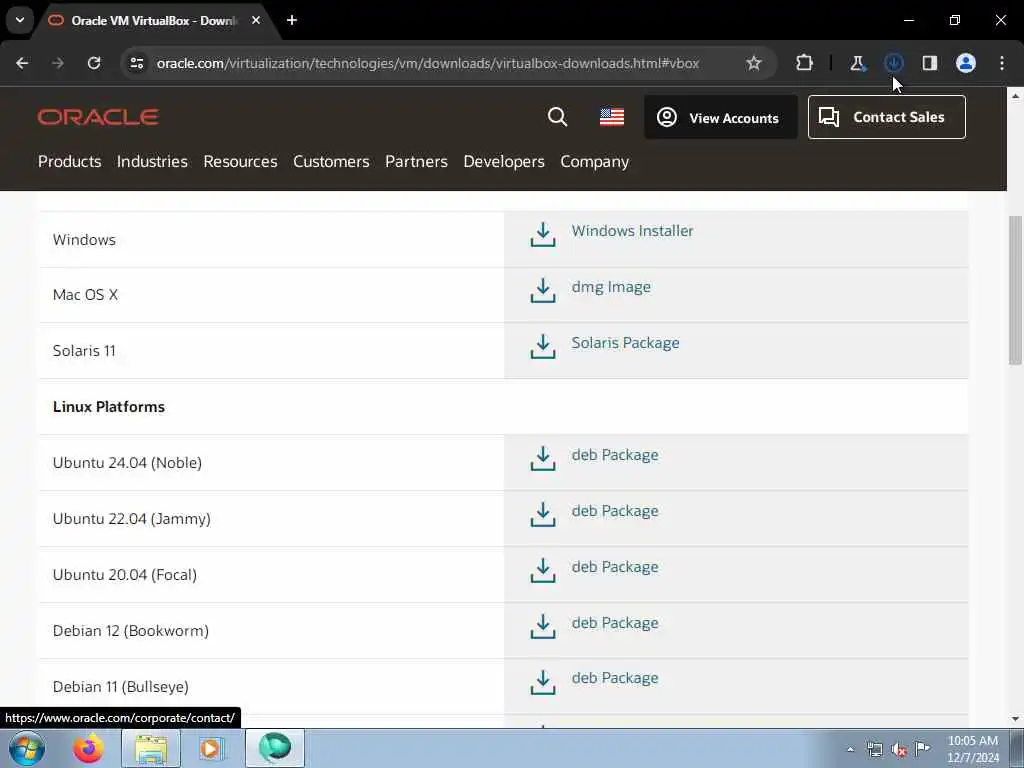Click the deb Package link for Ubuntu 22.04
Screen dimensions: 1024x768
coord(615,511)
